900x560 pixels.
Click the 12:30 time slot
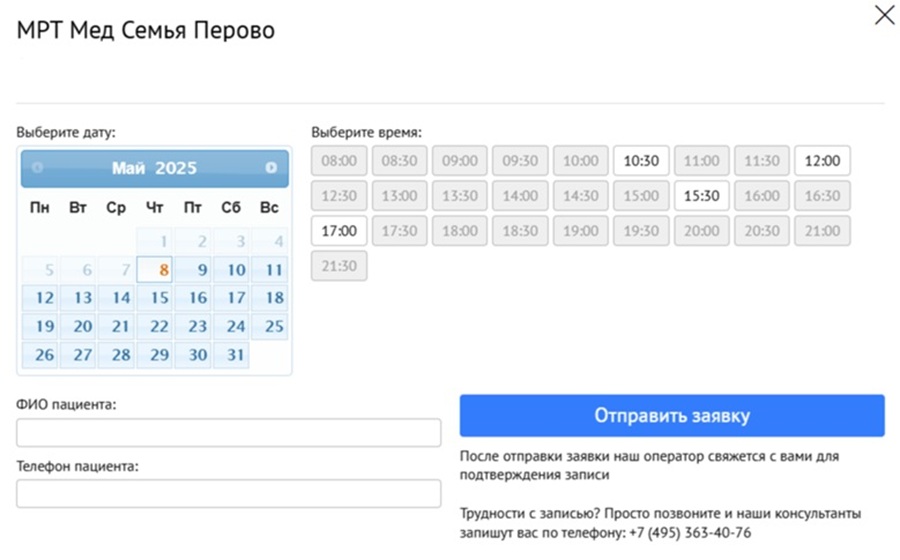tap(339, 196)
